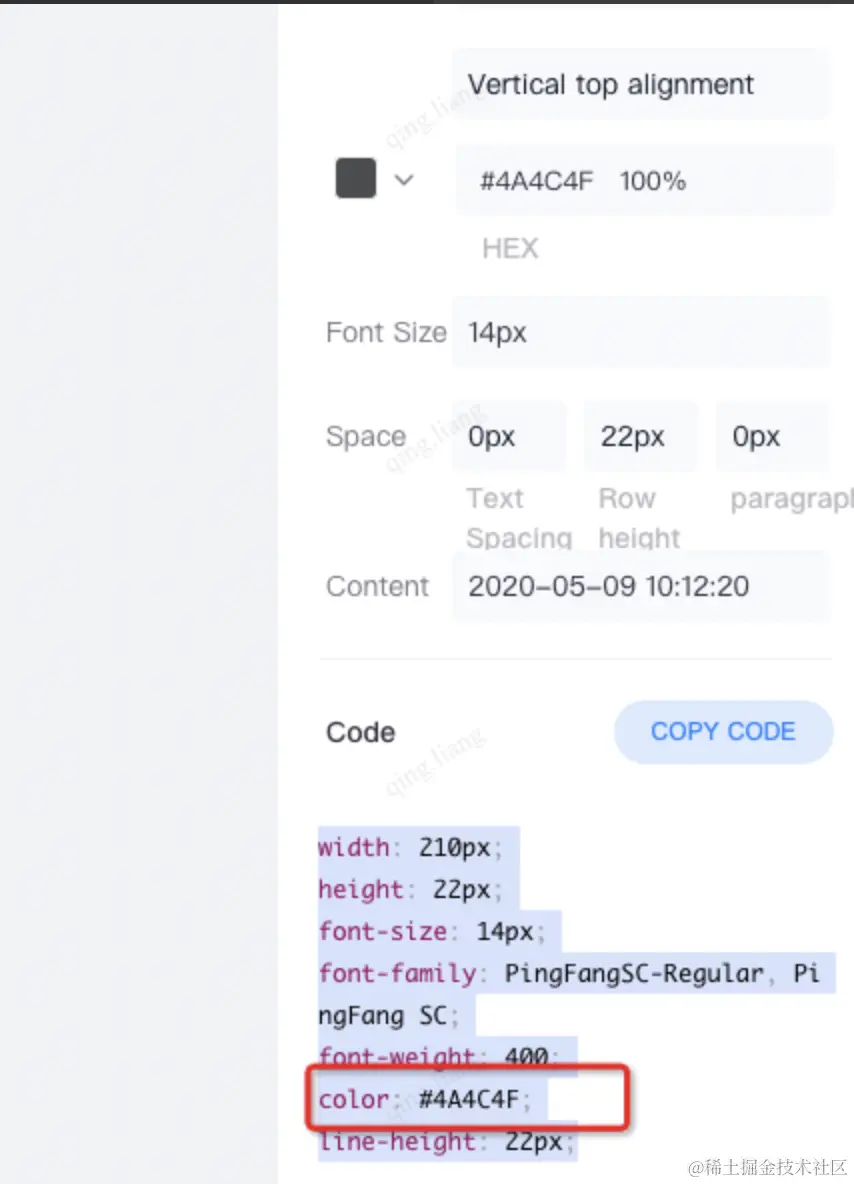Select the #4A4C4F 100% hex color field
The width and height of the screenshot is (854, 1184).
[644, 181]
